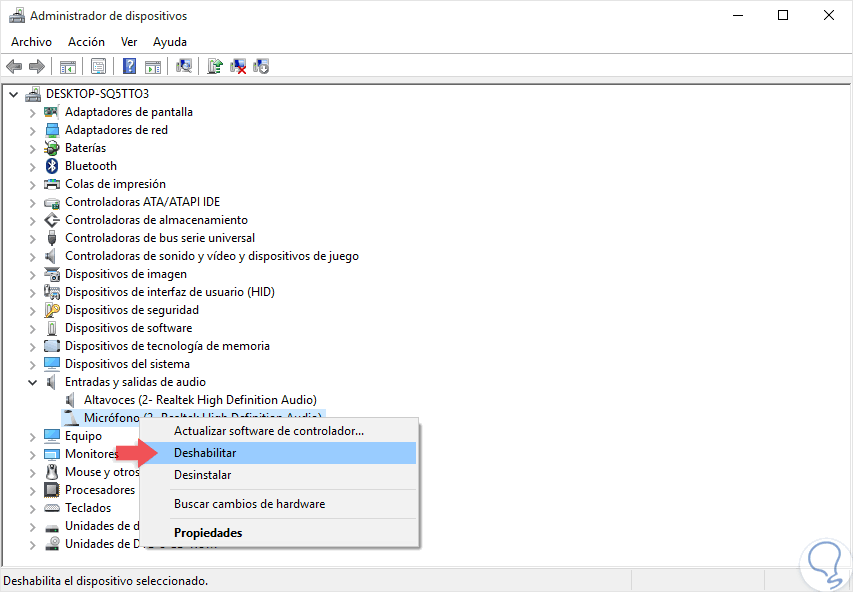Click the Properties sheet toolbar icon
Image resolution: width=853 pixels, height=592 pixels.
(98, 67)
